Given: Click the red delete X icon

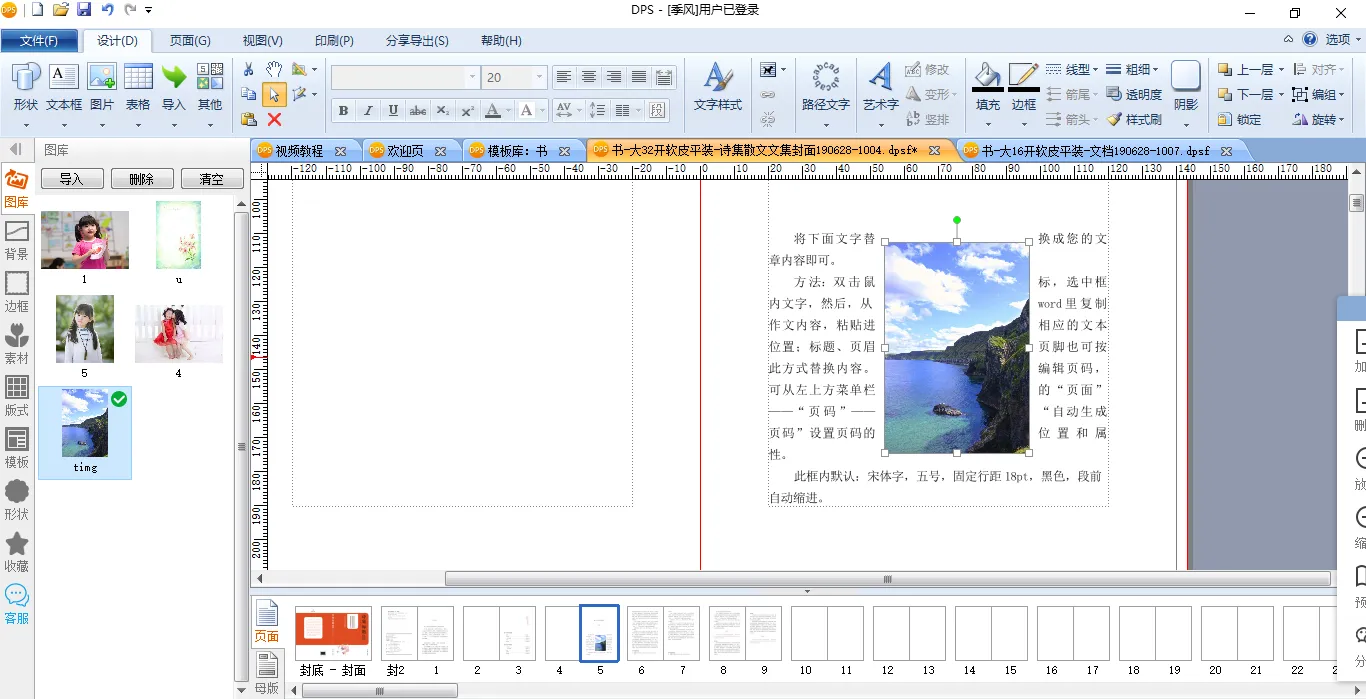Looking at the screenshot, I should click(x=274, y=120).
